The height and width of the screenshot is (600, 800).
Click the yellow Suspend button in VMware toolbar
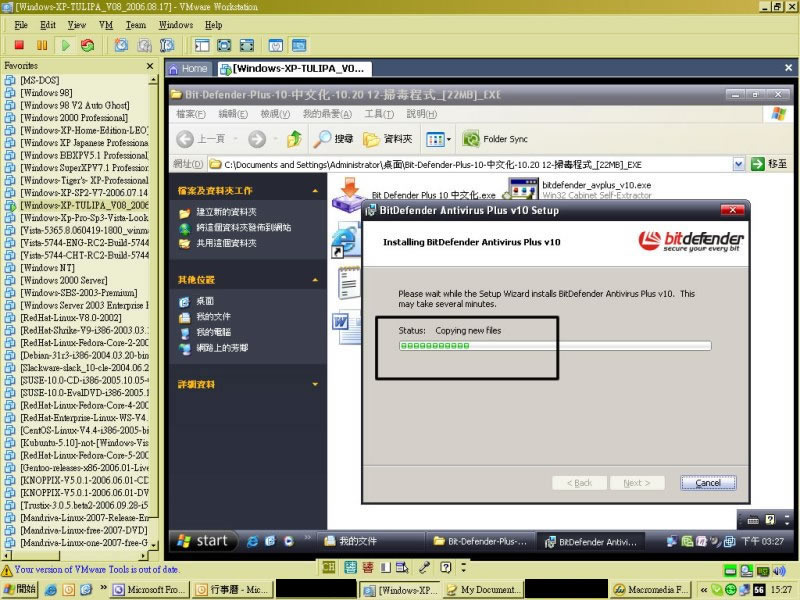click(42, 45)
